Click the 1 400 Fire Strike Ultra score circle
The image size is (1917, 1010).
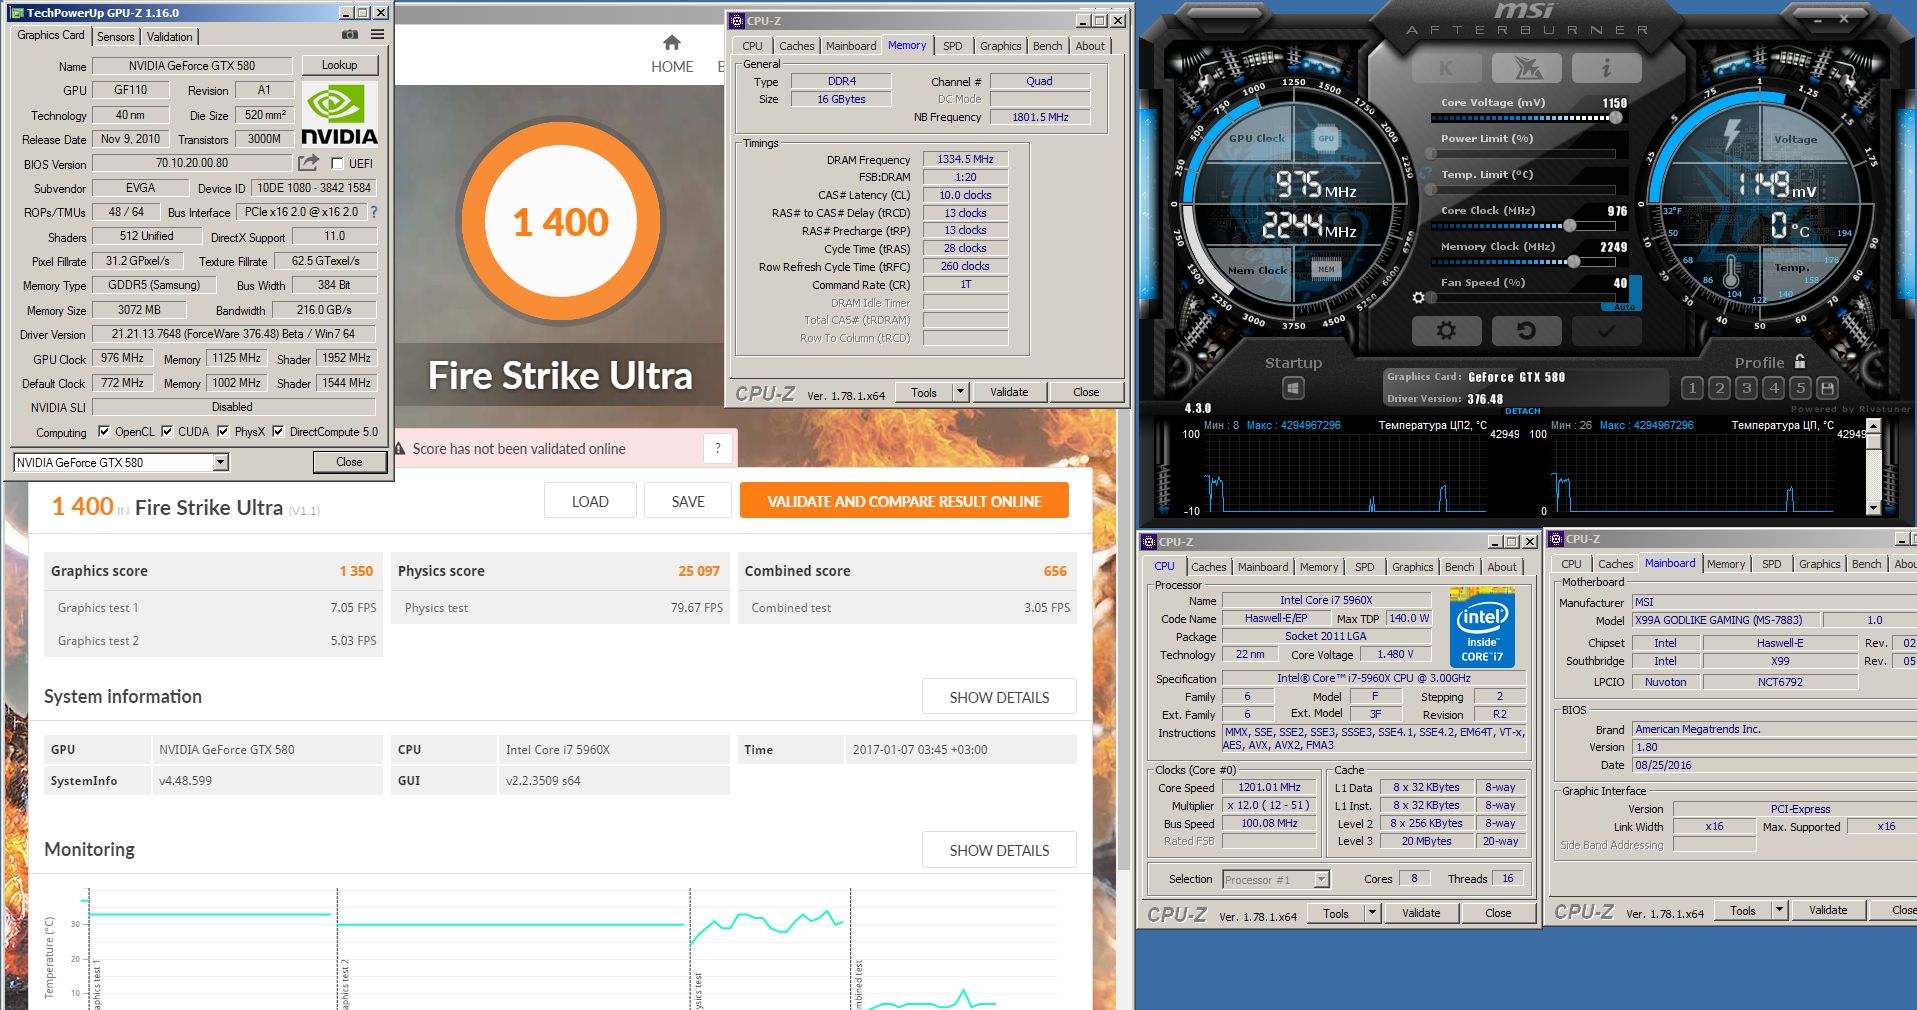(x=560, y=222)
